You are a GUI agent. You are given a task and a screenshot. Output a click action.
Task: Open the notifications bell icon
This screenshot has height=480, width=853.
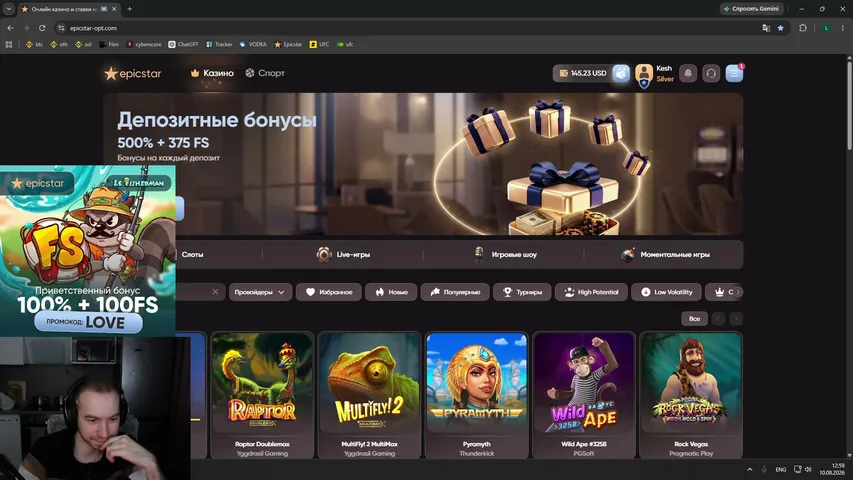tap(688, 73)
